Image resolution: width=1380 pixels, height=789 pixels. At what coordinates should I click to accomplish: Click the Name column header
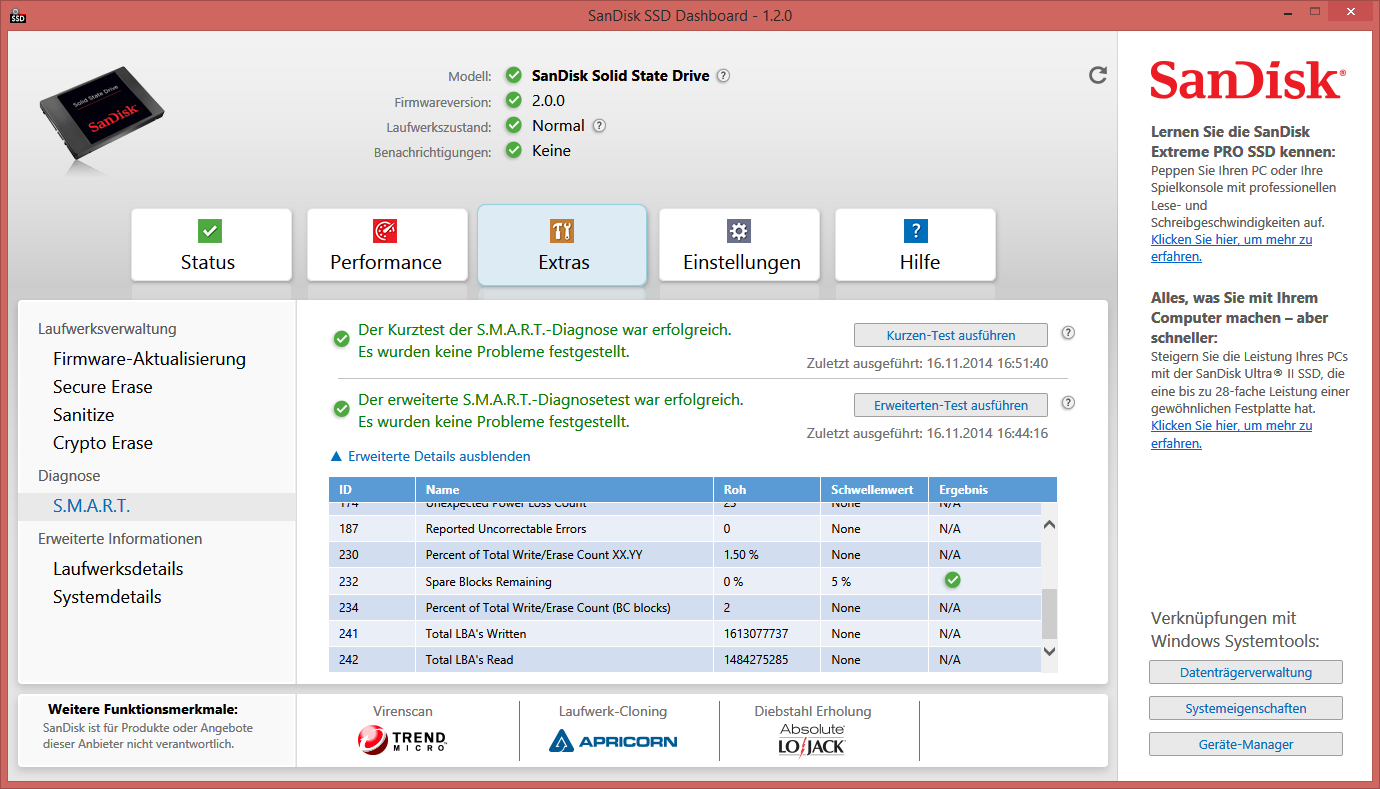tap(565, 490)
